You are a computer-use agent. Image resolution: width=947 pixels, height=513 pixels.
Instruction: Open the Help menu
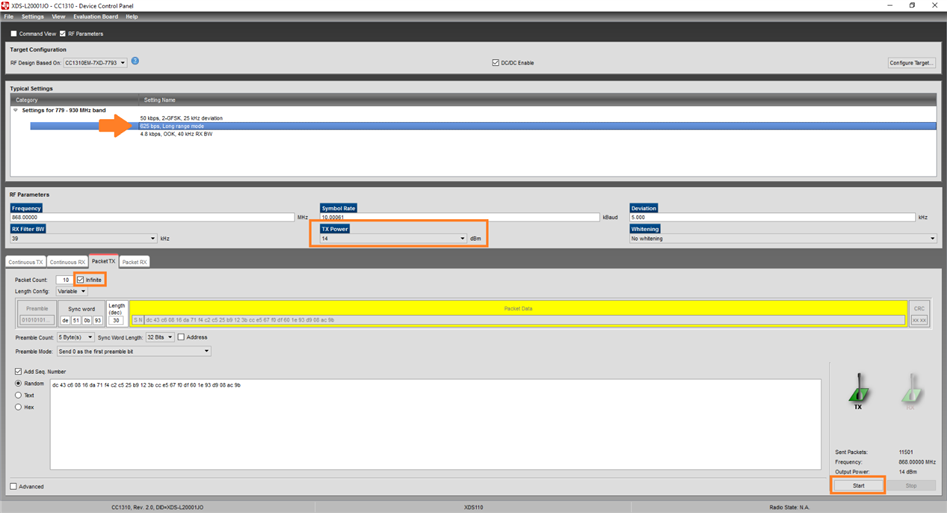[132, 17]
